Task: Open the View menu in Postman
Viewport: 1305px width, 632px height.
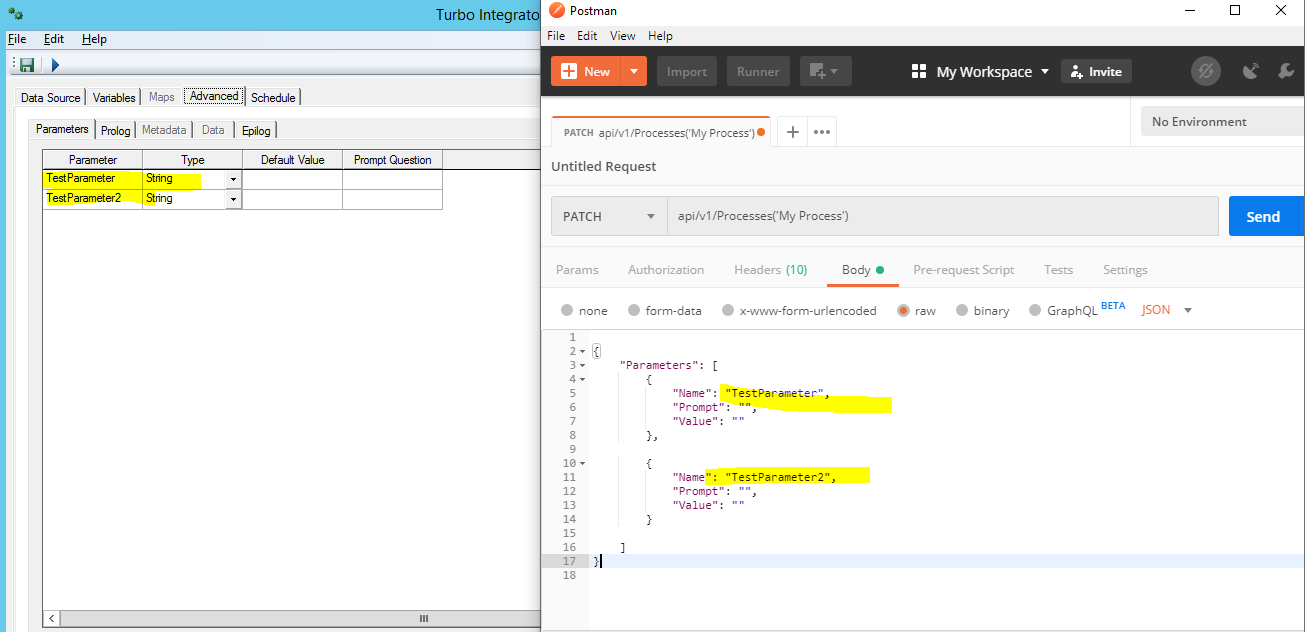Action: click(x=623, y=35)
